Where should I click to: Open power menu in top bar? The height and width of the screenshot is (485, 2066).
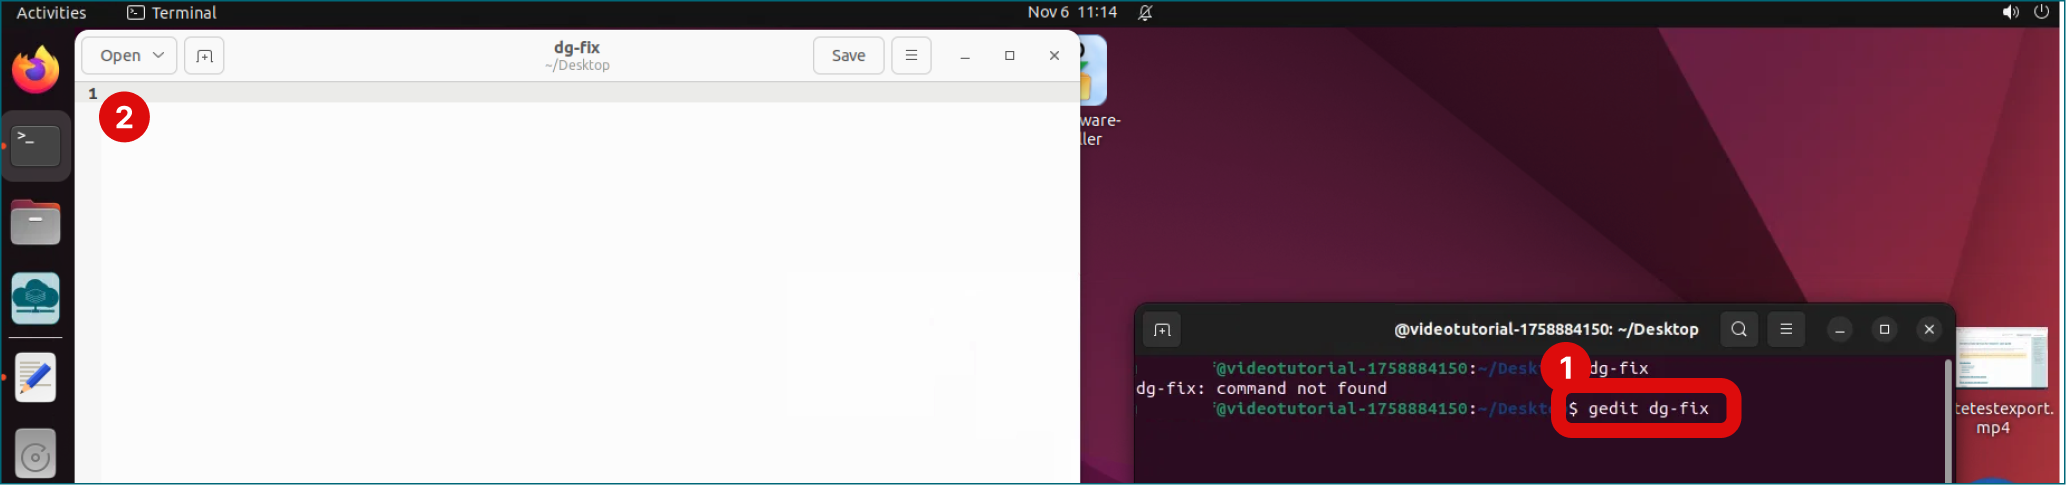(x=2042, y=12)
